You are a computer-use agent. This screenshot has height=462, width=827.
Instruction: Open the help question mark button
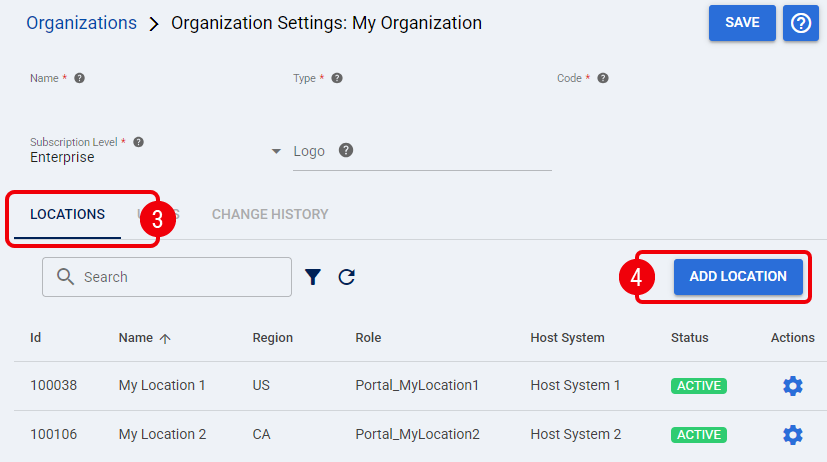click(x=800, y=23)
